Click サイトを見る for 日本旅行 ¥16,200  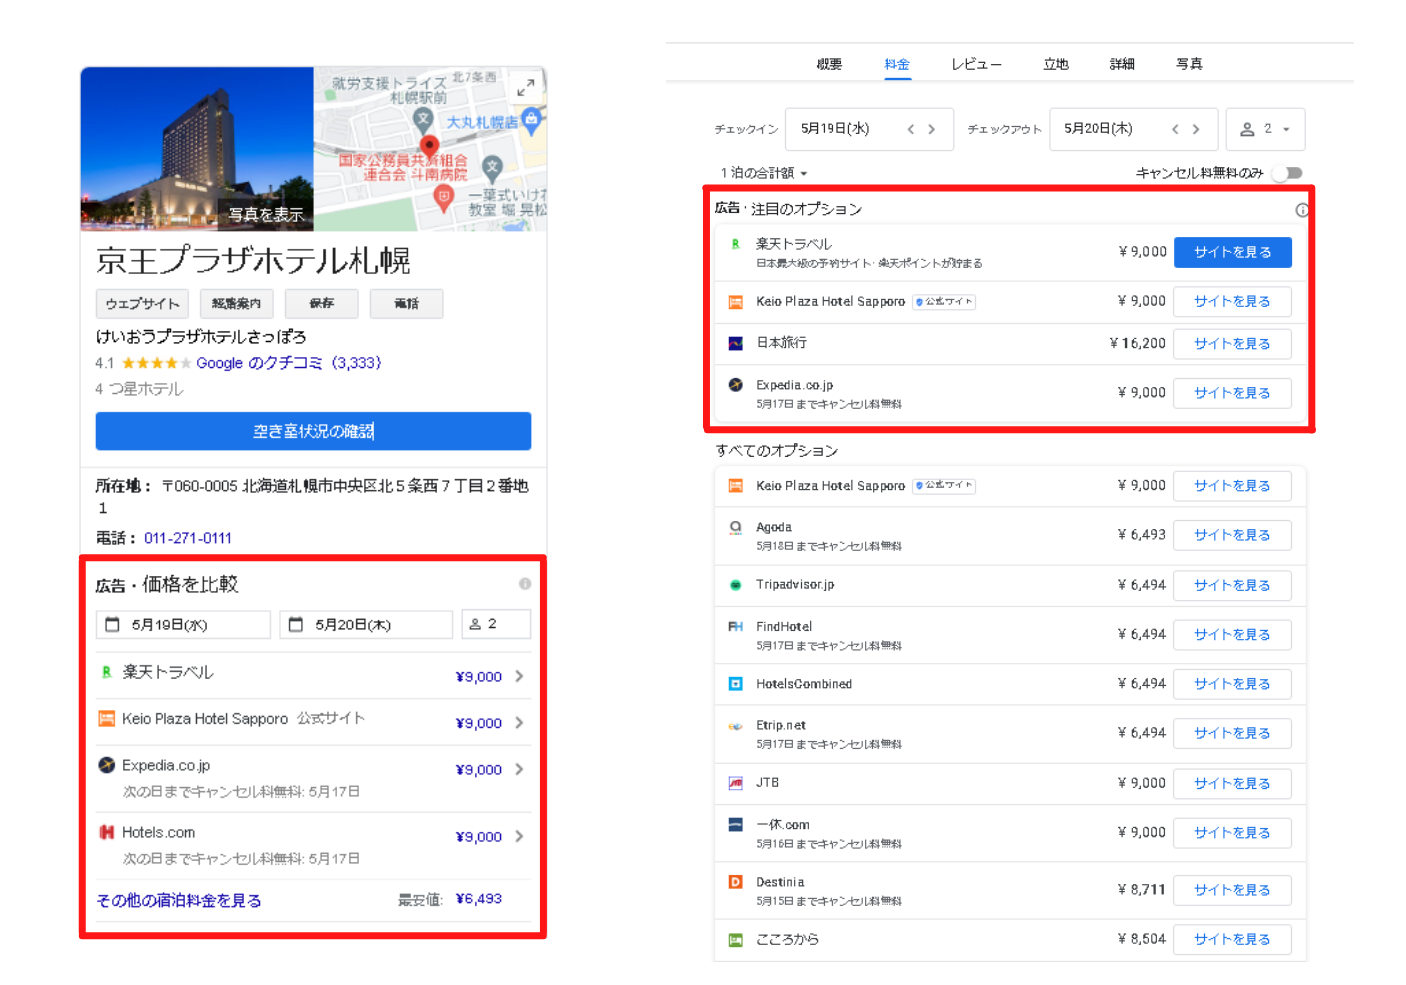point(1233,344)
